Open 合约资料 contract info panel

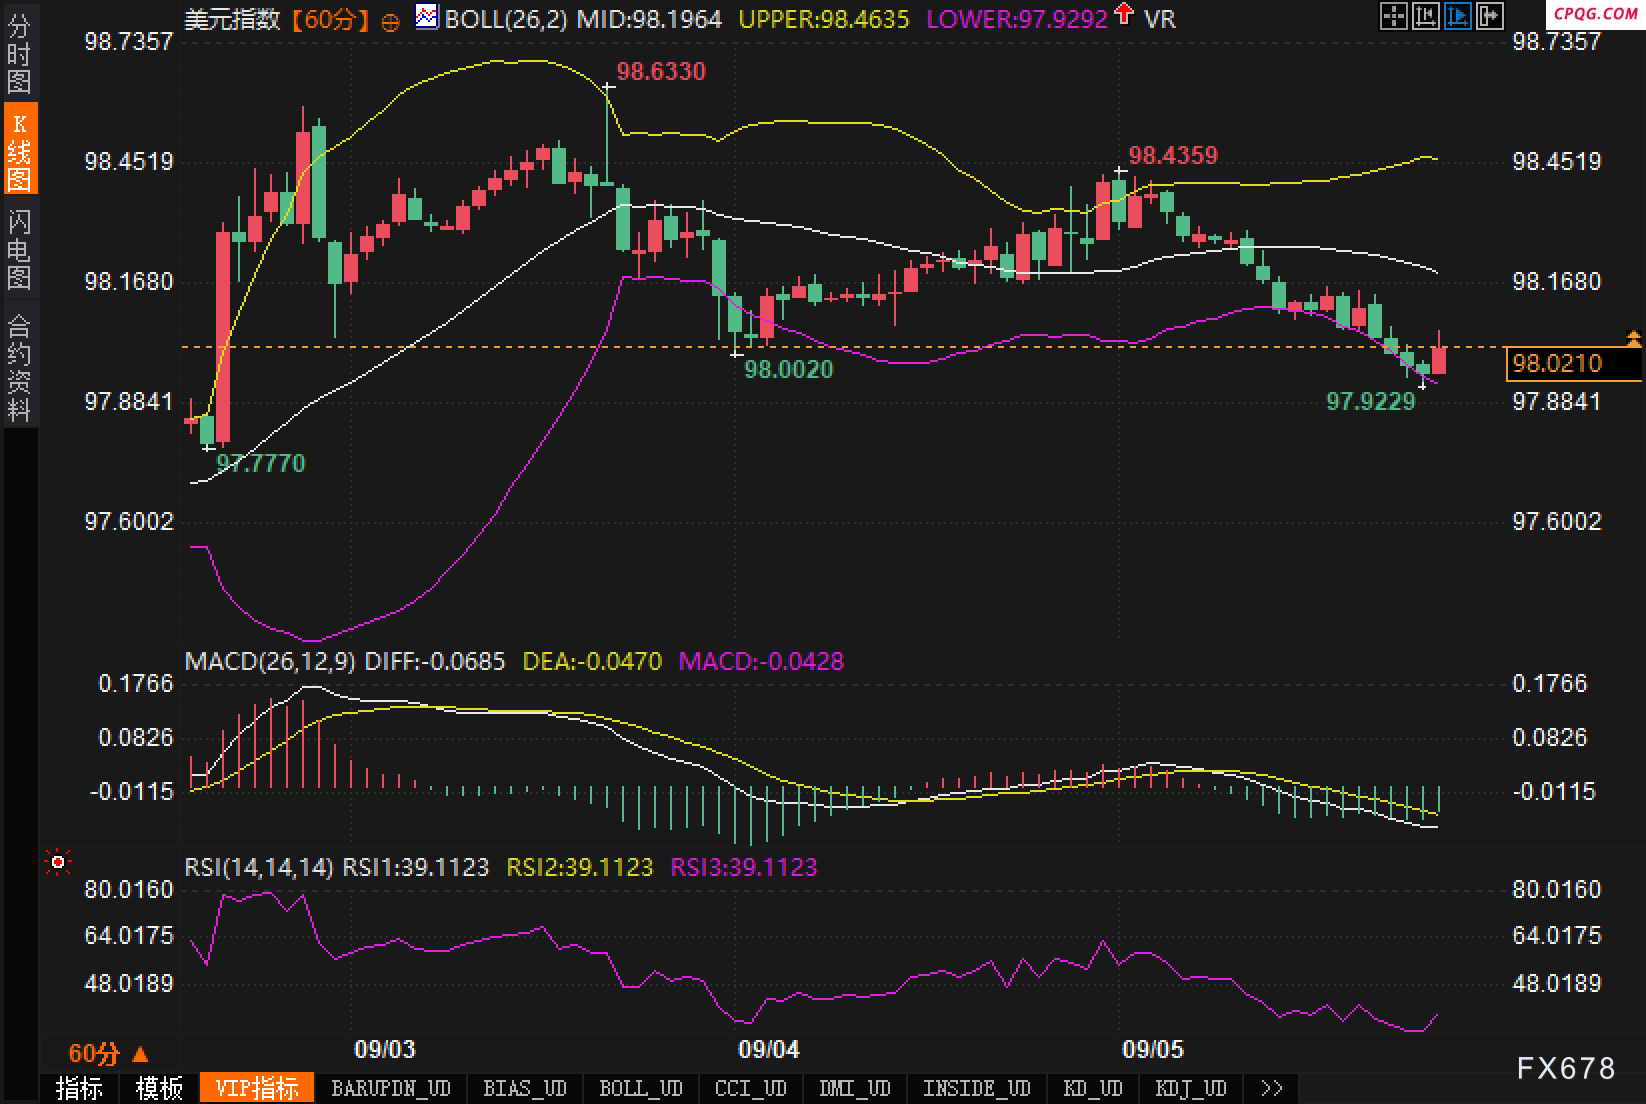click(x=19, y=366)
